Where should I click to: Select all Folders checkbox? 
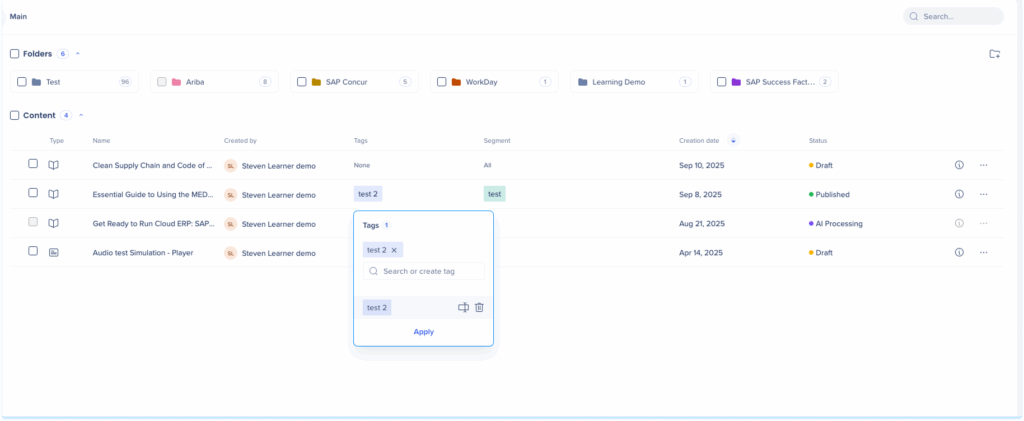tap(14, 54)
